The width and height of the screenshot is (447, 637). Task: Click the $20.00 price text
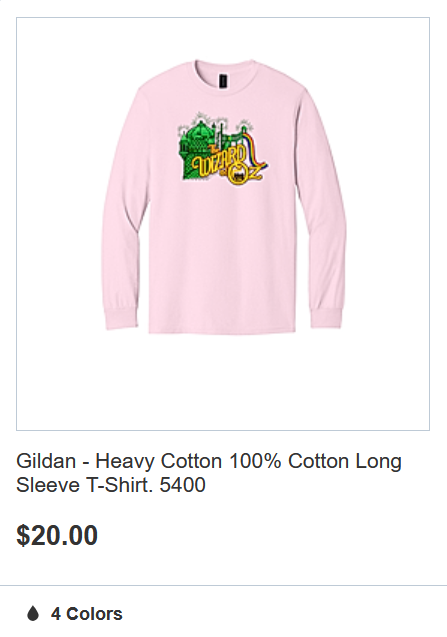click(x=57, y=535)
